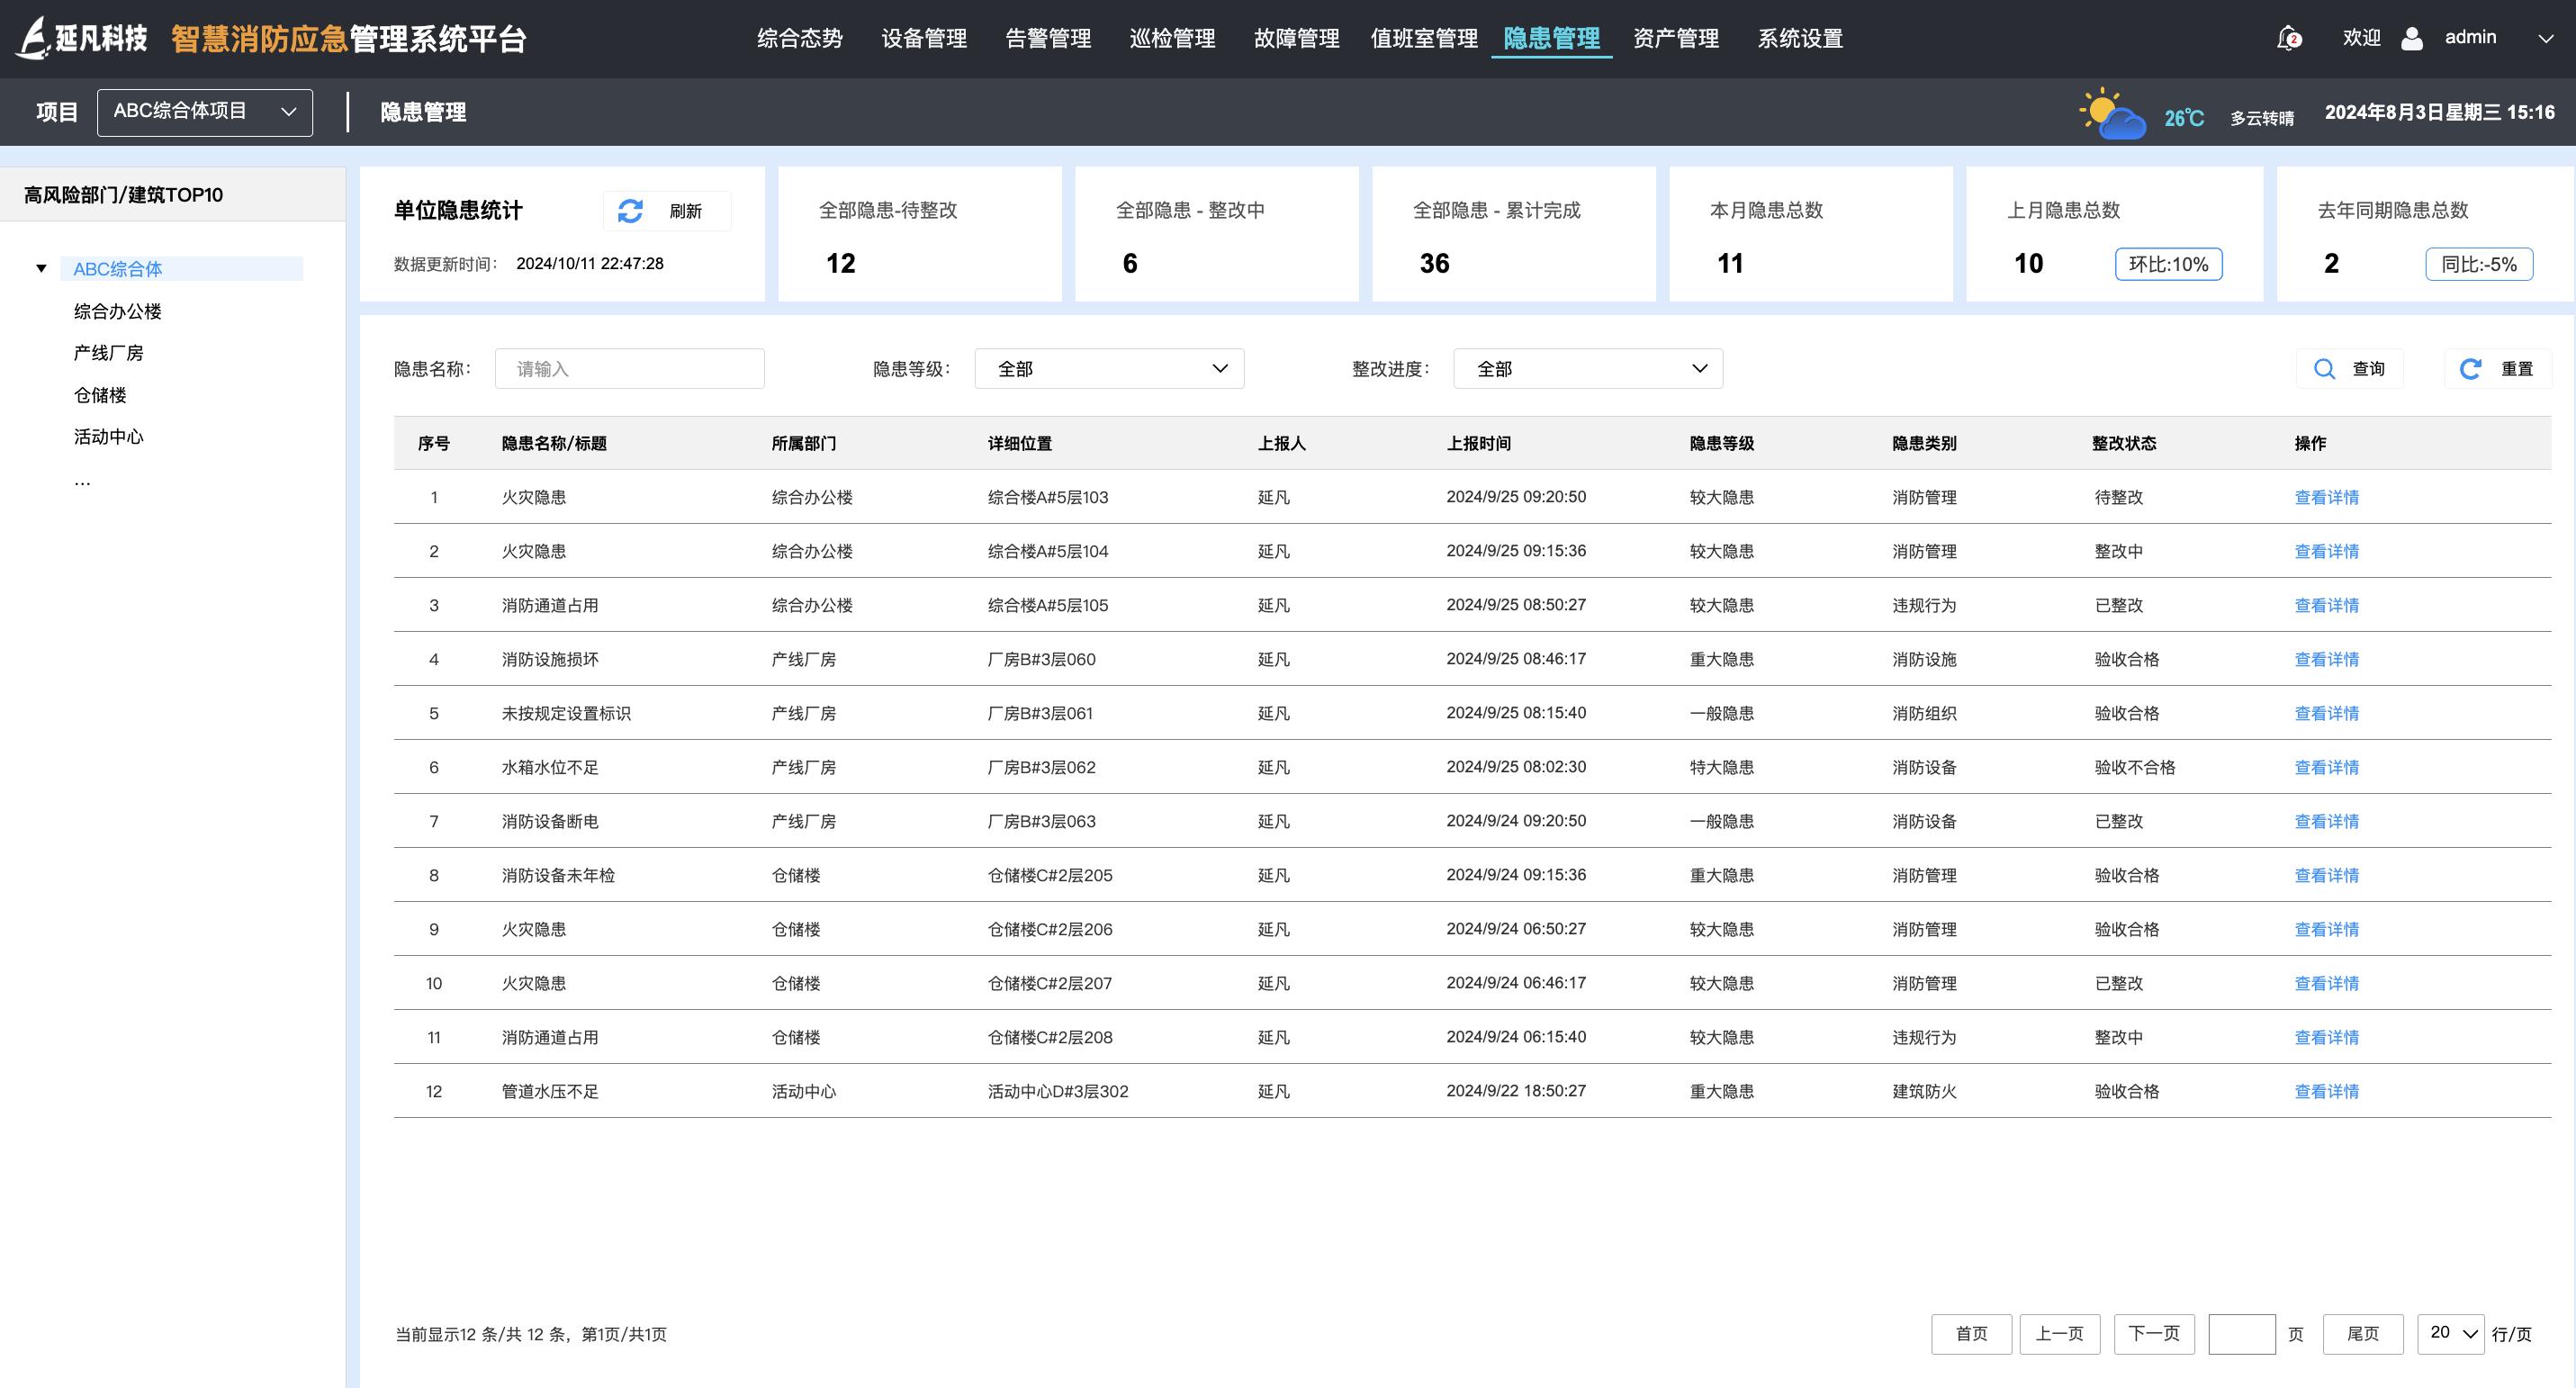Switch to 设备管理 menu
The height and width of the screenshot is (1388, 2576).
pos(923,38)
